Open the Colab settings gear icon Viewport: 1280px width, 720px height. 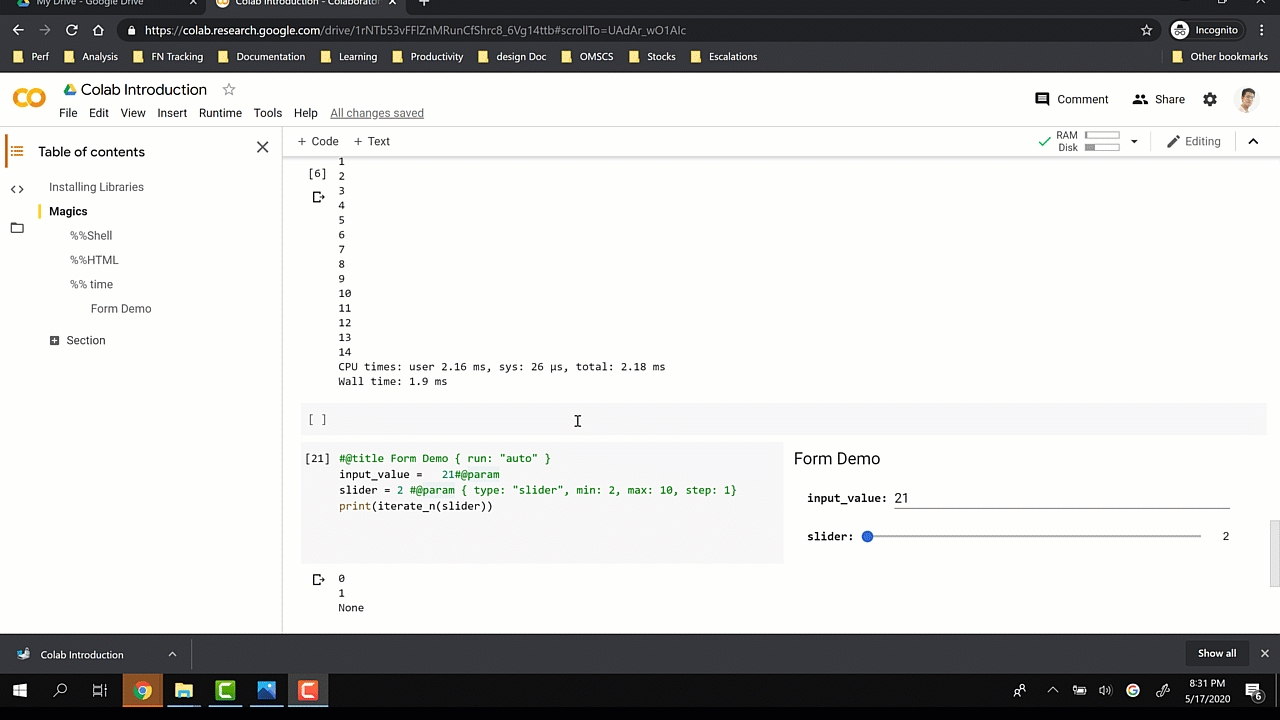[1210, 99]
